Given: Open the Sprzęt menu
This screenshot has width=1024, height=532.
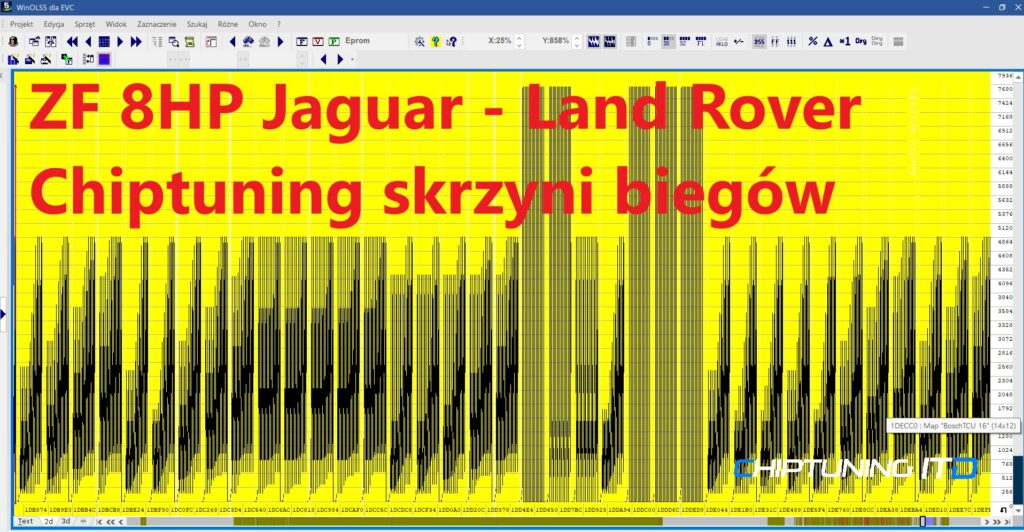Looking at the screenshot, I should click(85, 24).
